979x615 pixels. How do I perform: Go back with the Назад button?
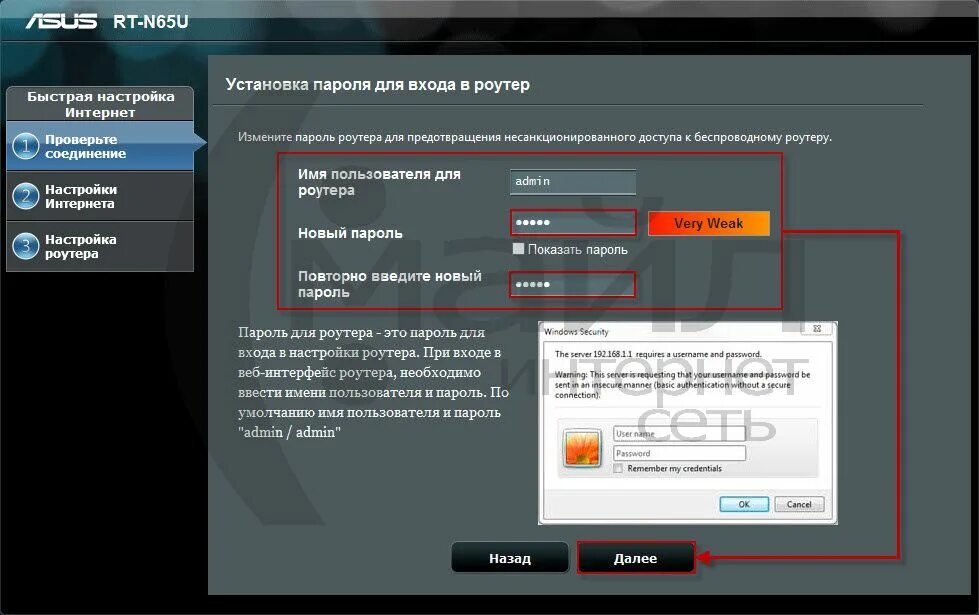pyautogui.click(x=509, y=558)
